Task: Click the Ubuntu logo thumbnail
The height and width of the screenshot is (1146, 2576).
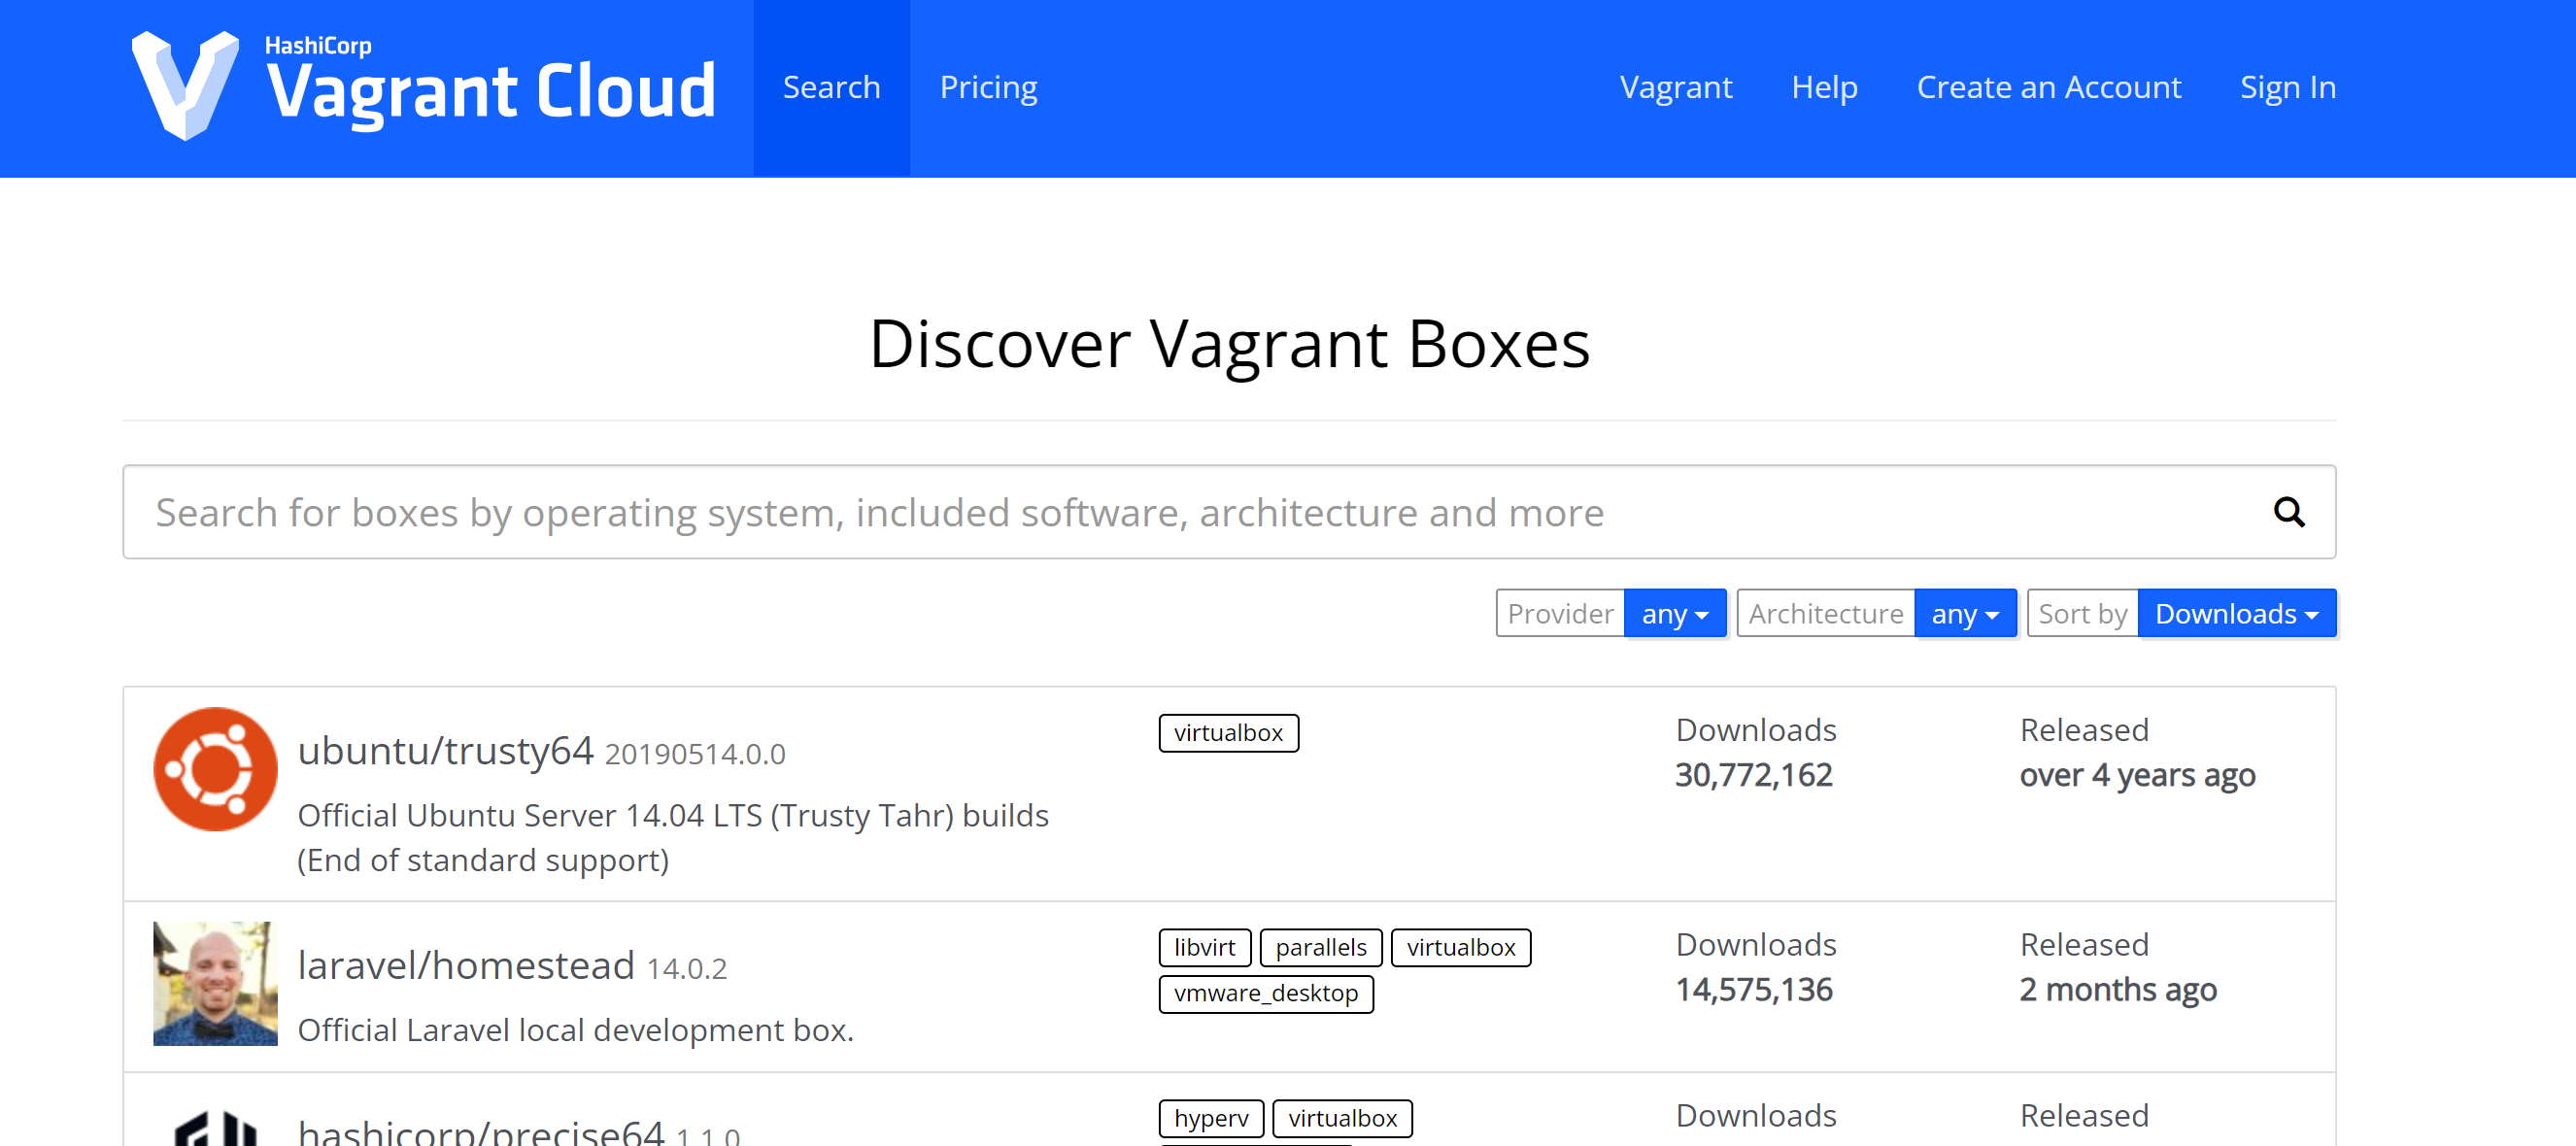Action: [215, 769]
